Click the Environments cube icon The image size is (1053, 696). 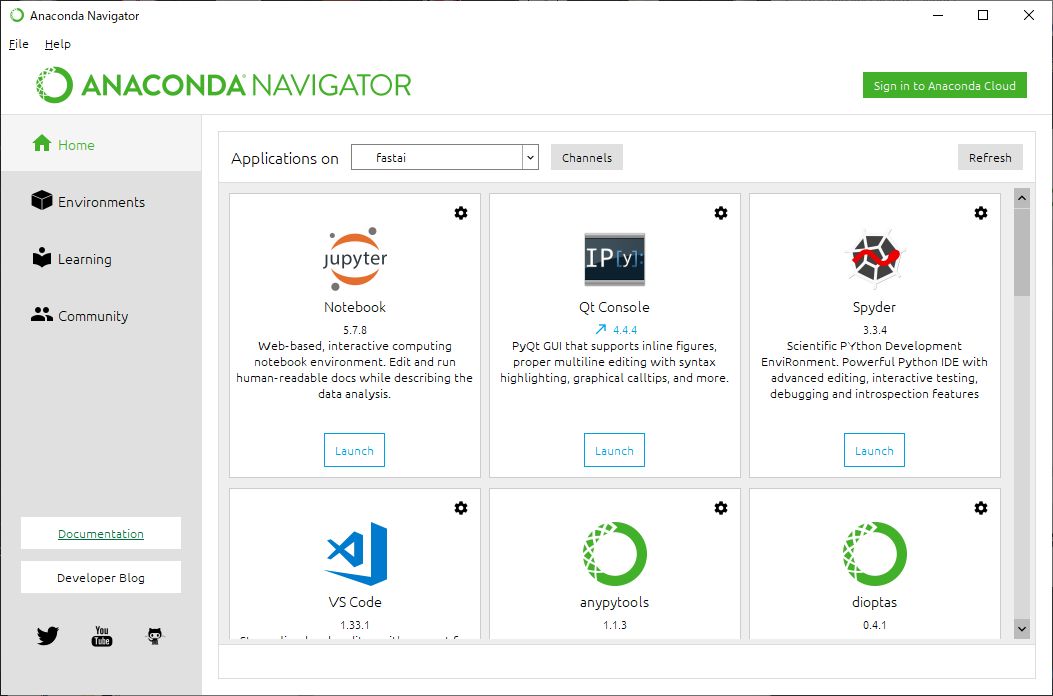[x=42, y=200]
